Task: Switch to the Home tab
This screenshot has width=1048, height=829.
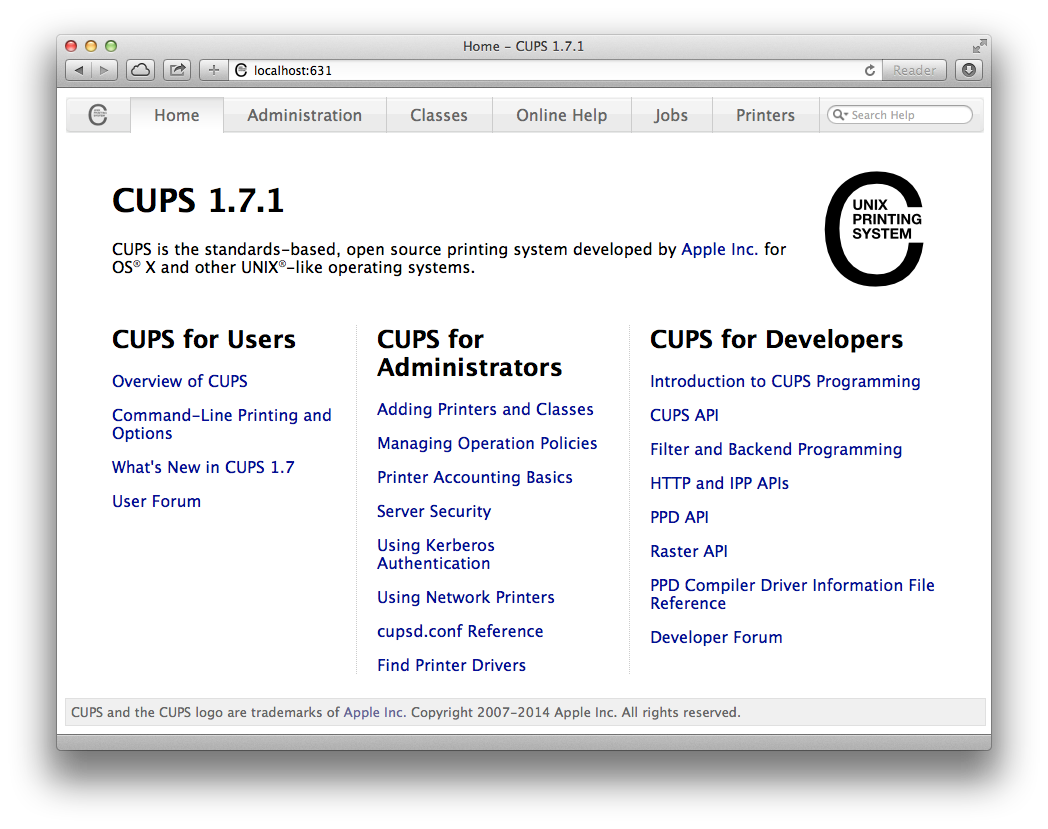Action: [177, 115]
